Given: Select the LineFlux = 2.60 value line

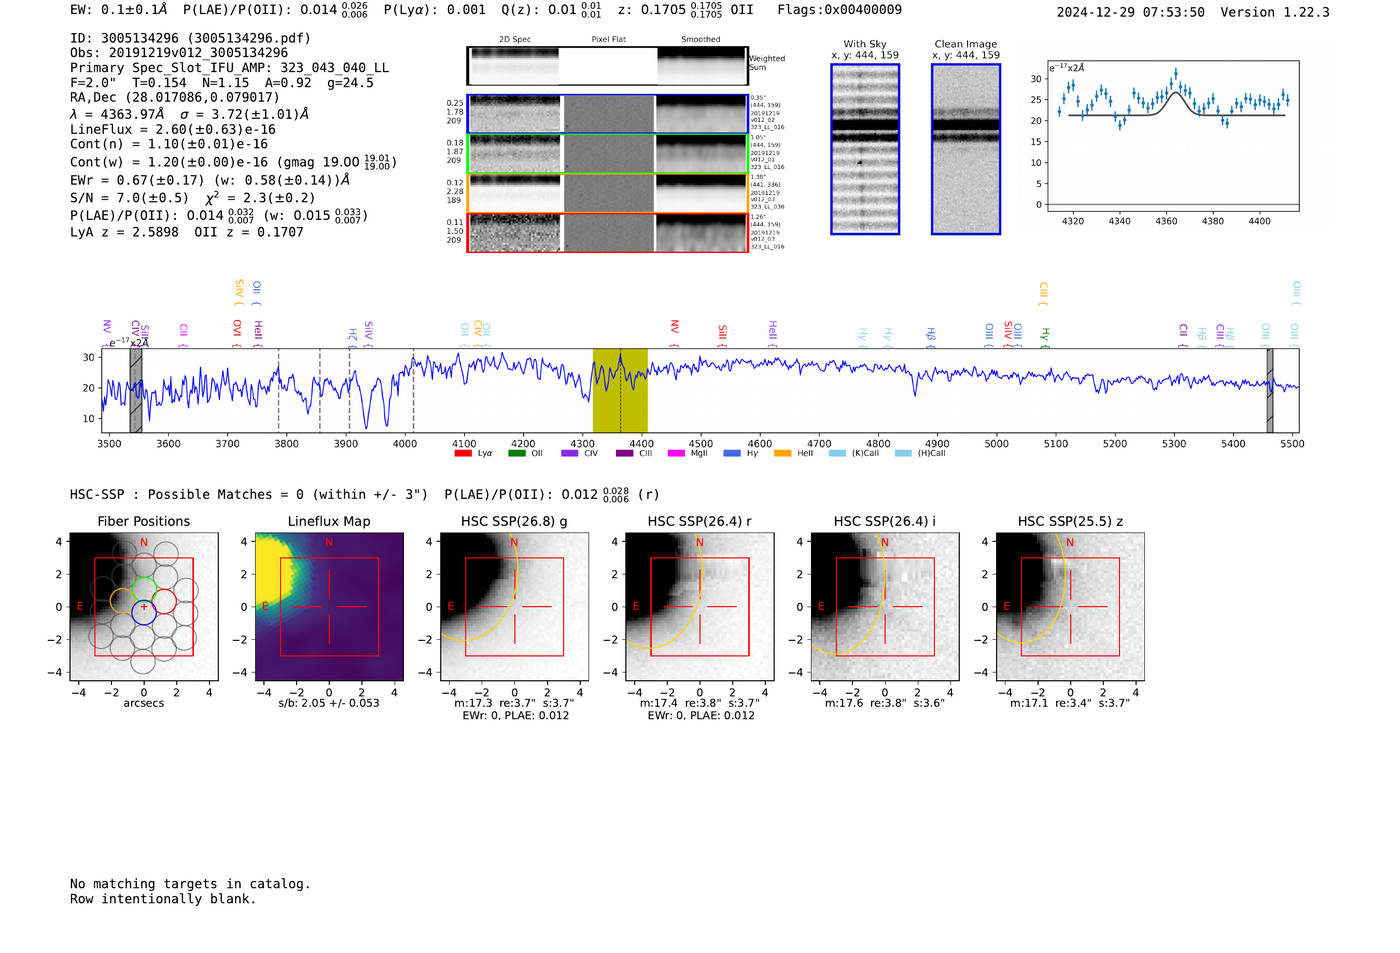Looking at the screenshot, I should click(173, 129).
